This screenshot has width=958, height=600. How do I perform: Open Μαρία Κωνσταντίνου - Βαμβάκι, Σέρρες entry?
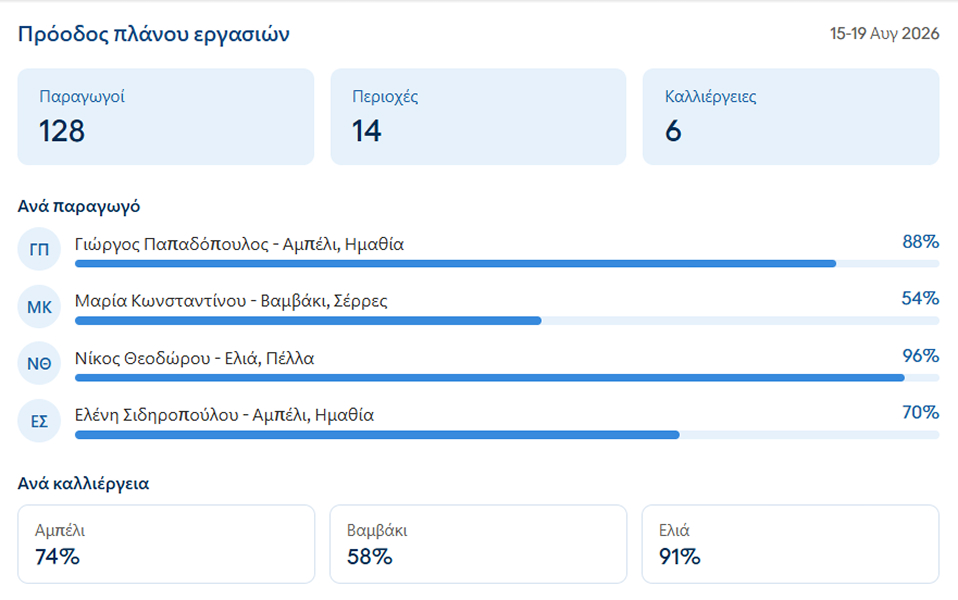click(231, 301)
